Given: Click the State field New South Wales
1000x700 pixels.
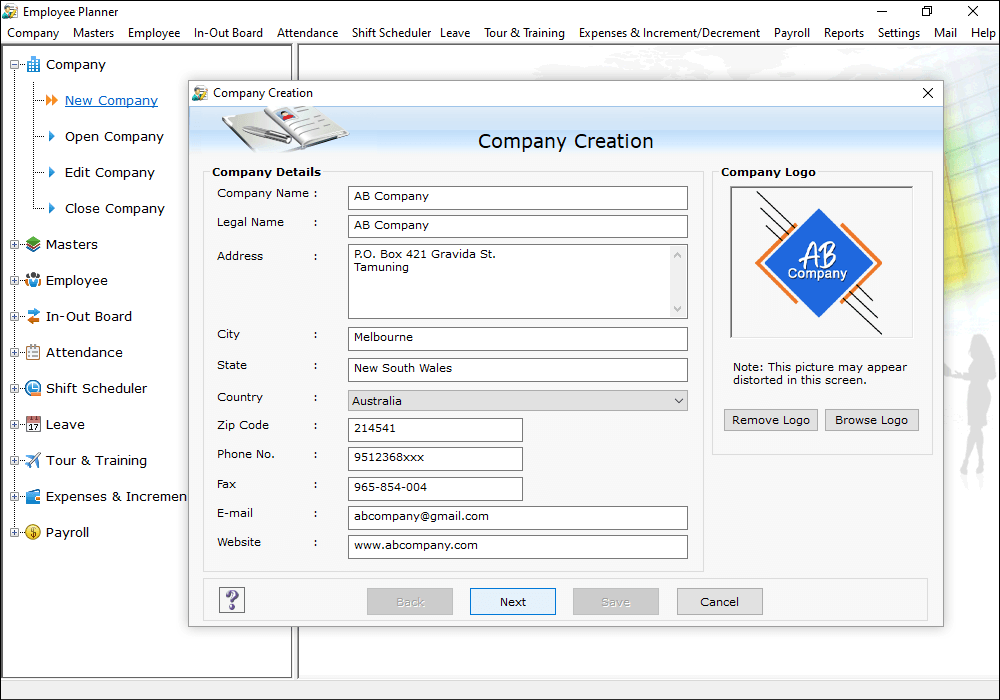Looking at the screenshot, I should tap(517, 370).
